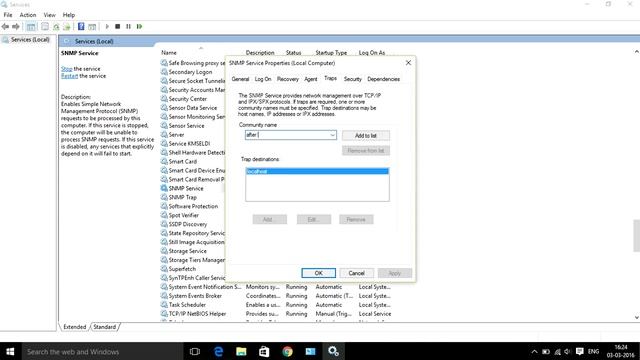Click the Add... trap destination button
Image resolution: width=640 pixels, height=360 pixels.
pyautogui.click(x=269, y=220)
